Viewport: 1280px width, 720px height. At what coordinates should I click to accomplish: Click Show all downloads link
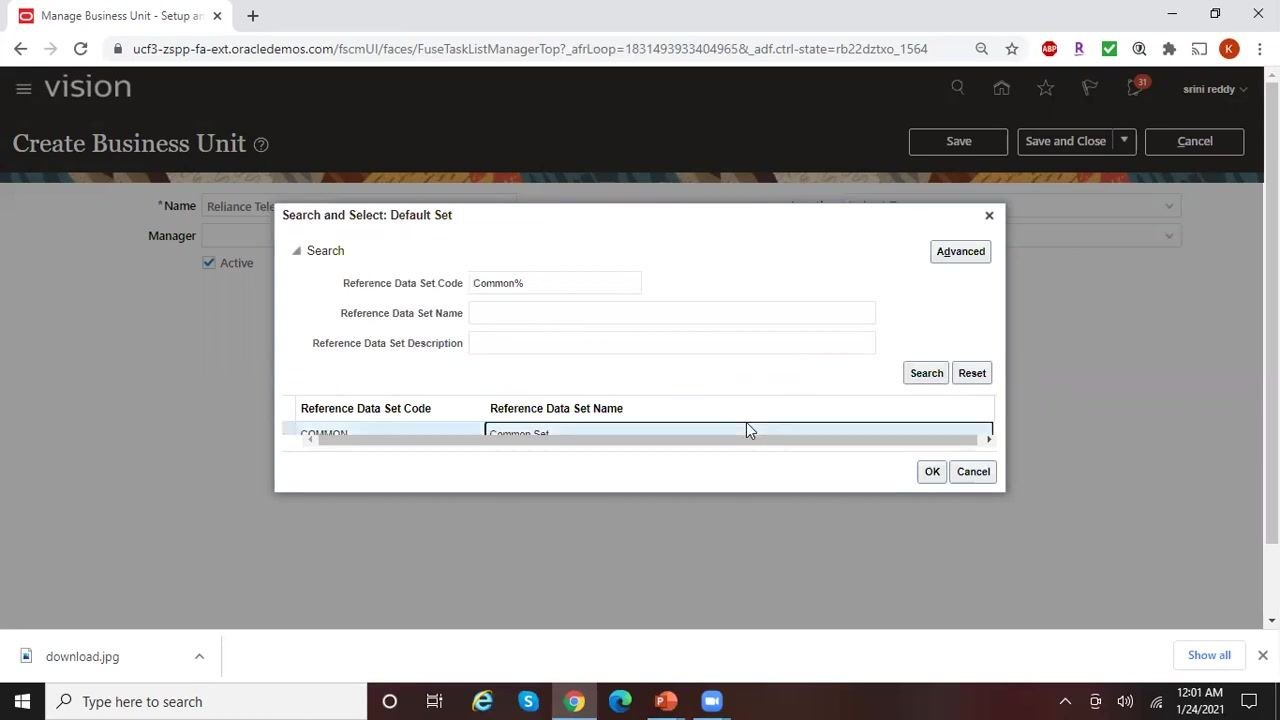point(1209,656)
